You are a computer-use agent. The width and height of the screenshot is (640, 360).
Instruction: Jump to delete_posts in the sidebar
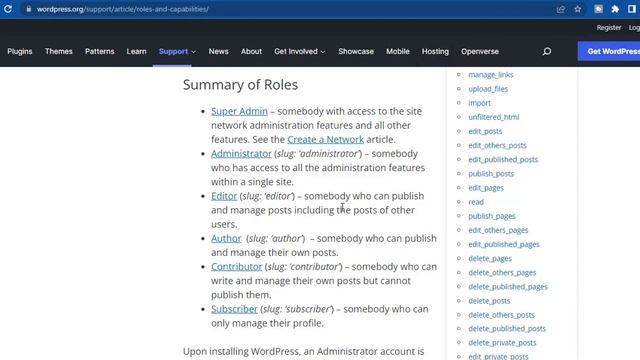(489, 301)
